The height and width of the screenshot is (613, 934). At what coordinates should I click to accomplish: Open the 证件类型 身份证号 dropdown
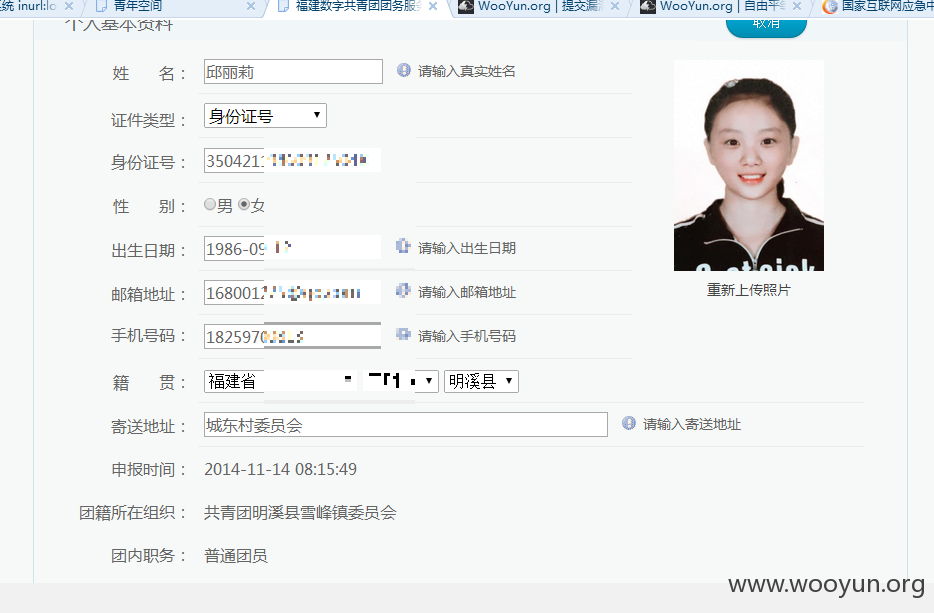pyautogui.click(x=265, y=116)
